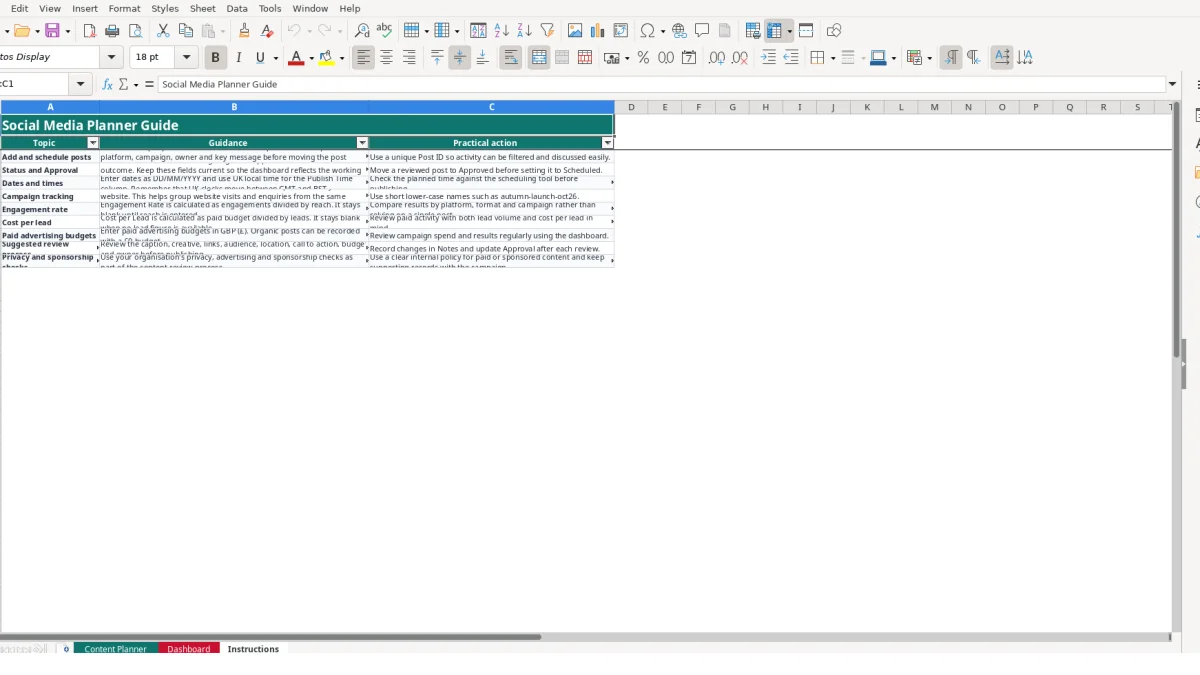The width and height of the screenshot is (1200, 675).
Task: Click Split Window icon
Action: (x=806, y=31)
